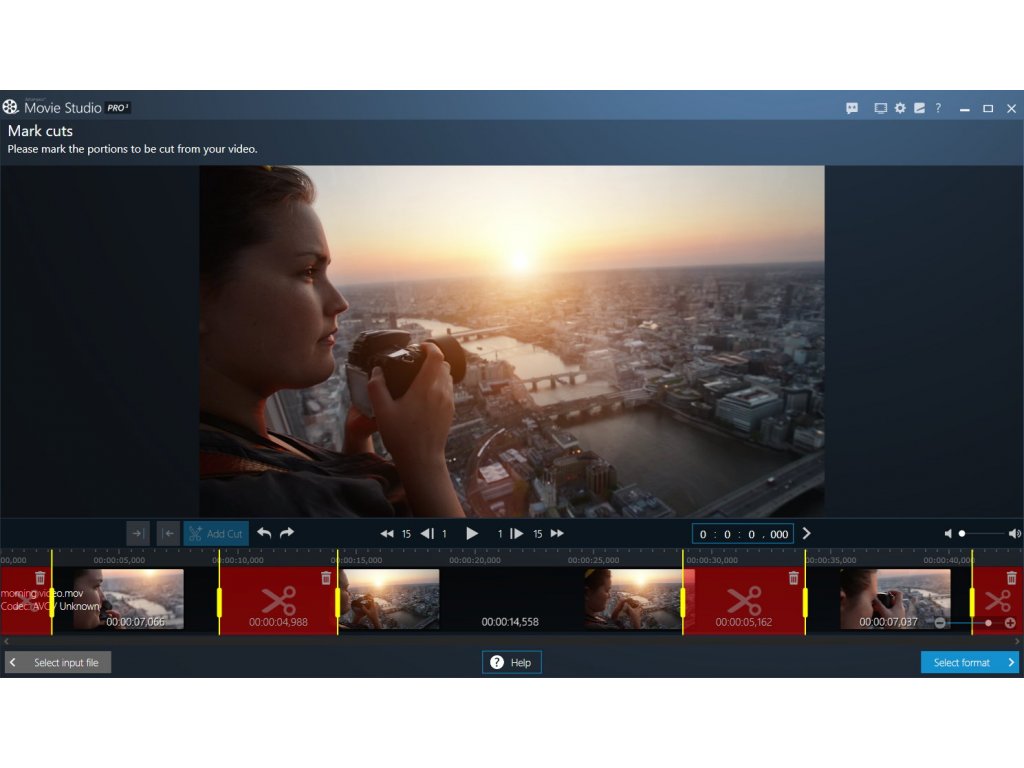Redo the previously undone action
Screen dimensions: 1024x768
pyautogui.click(x=287, y=533)
